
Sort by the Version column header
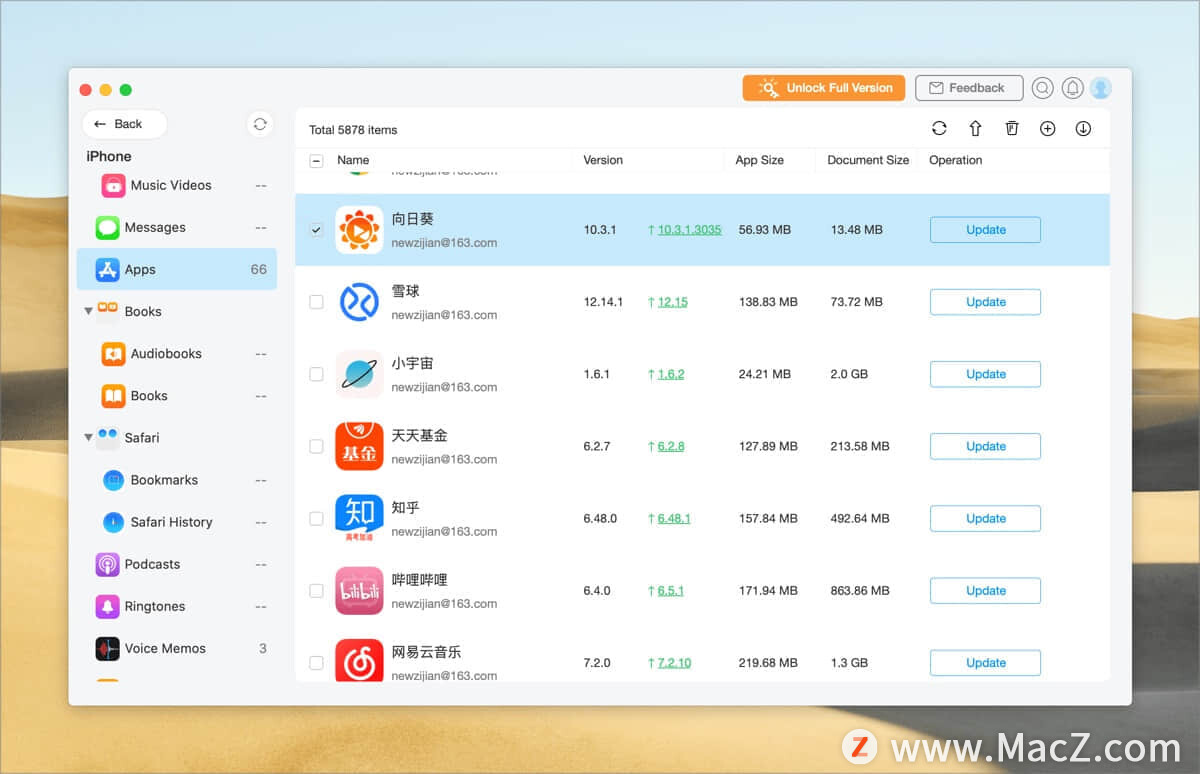coord(603,160)
